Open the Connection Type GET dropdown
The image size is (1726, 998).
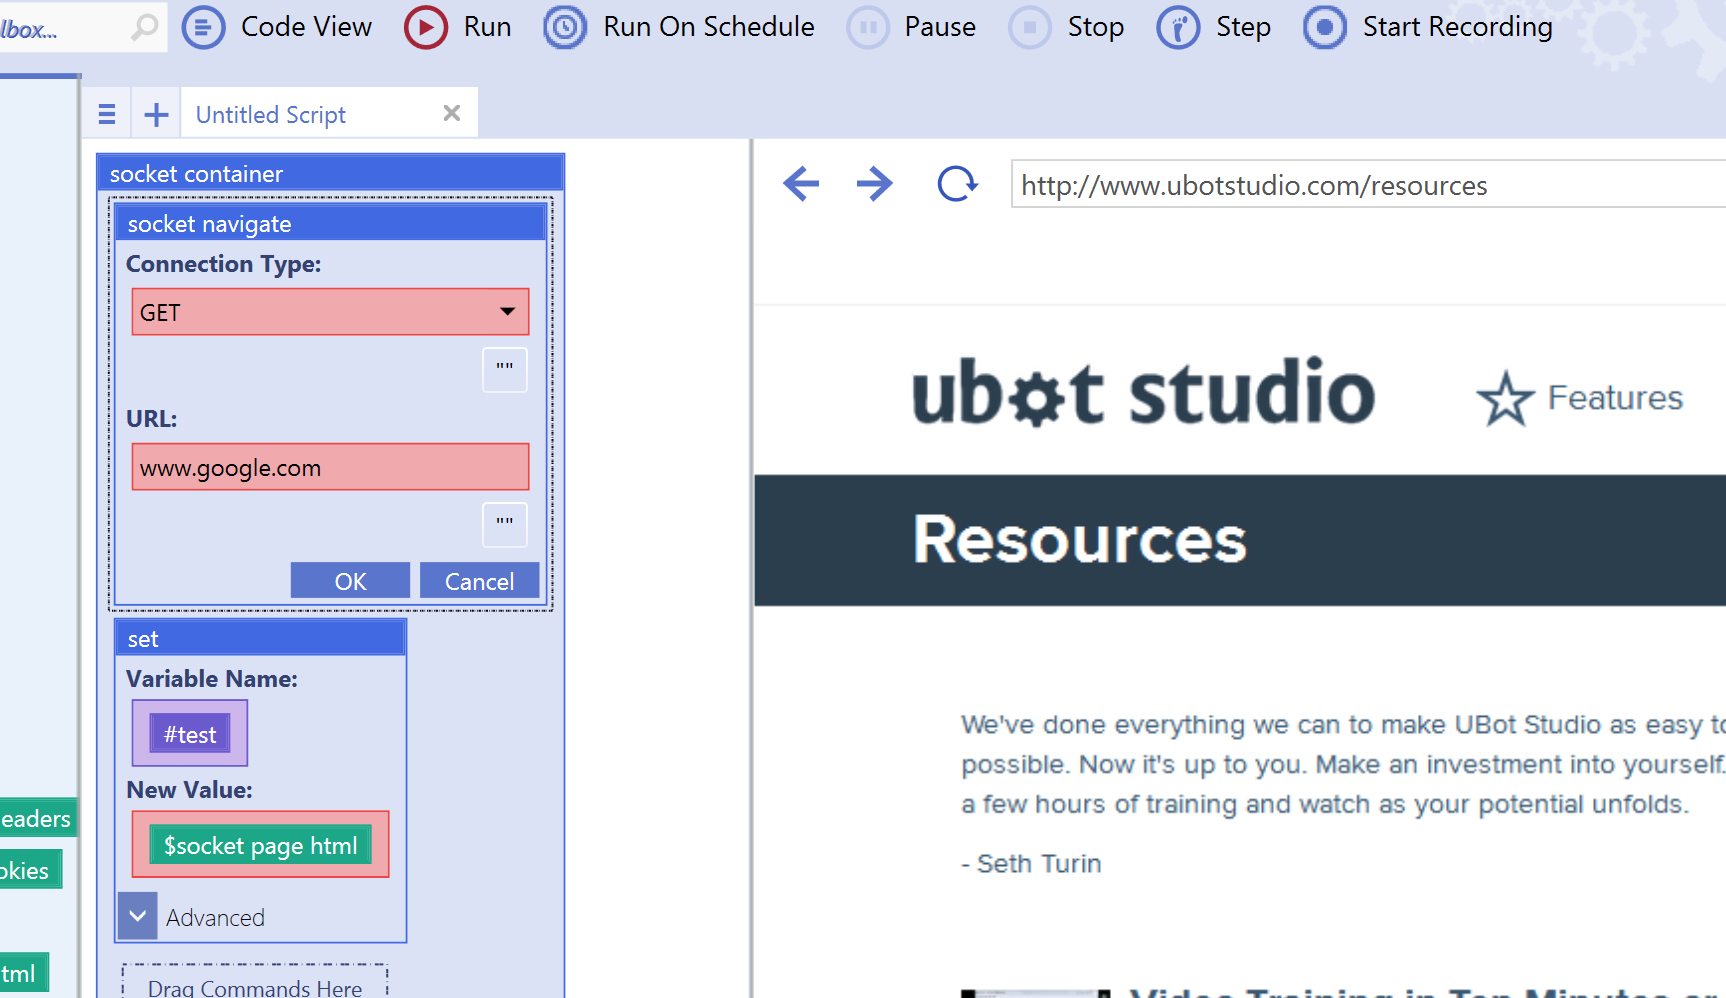tap(330, 312)
